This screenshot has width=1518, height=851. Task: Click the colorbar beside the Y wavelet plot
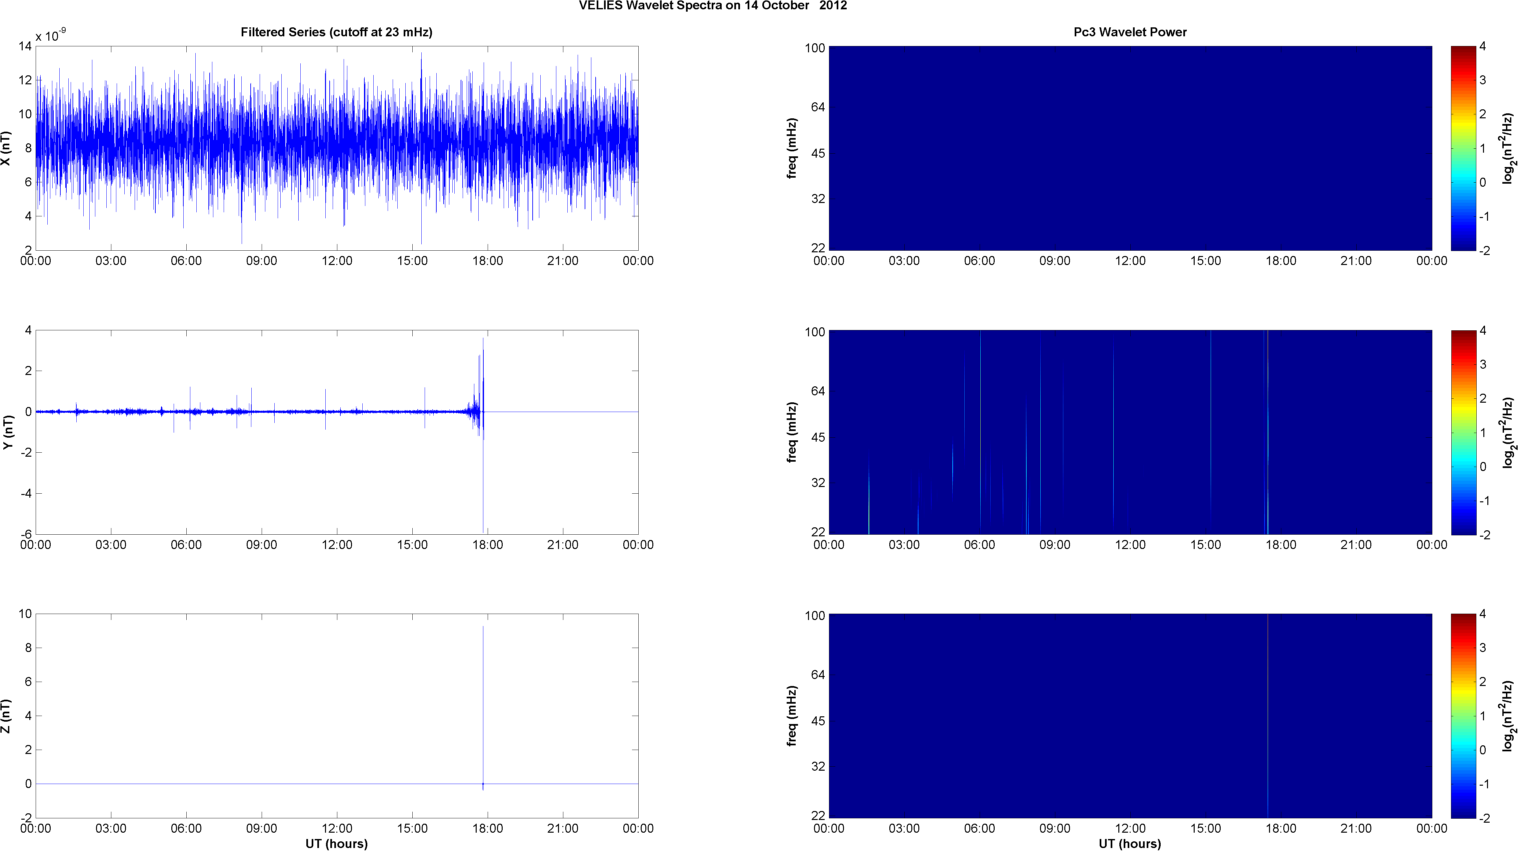click(1463, 432)
